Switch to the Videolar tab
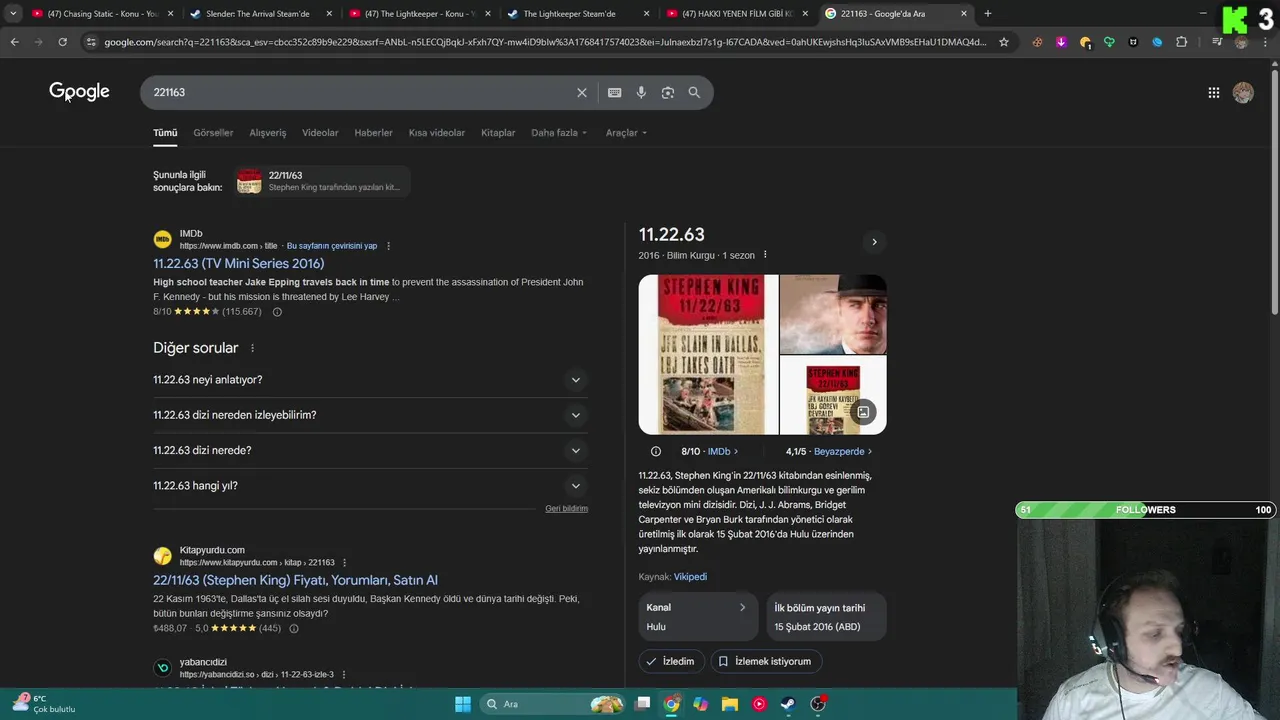Screen dimensions: 1280x720 (x=320, y=133)
